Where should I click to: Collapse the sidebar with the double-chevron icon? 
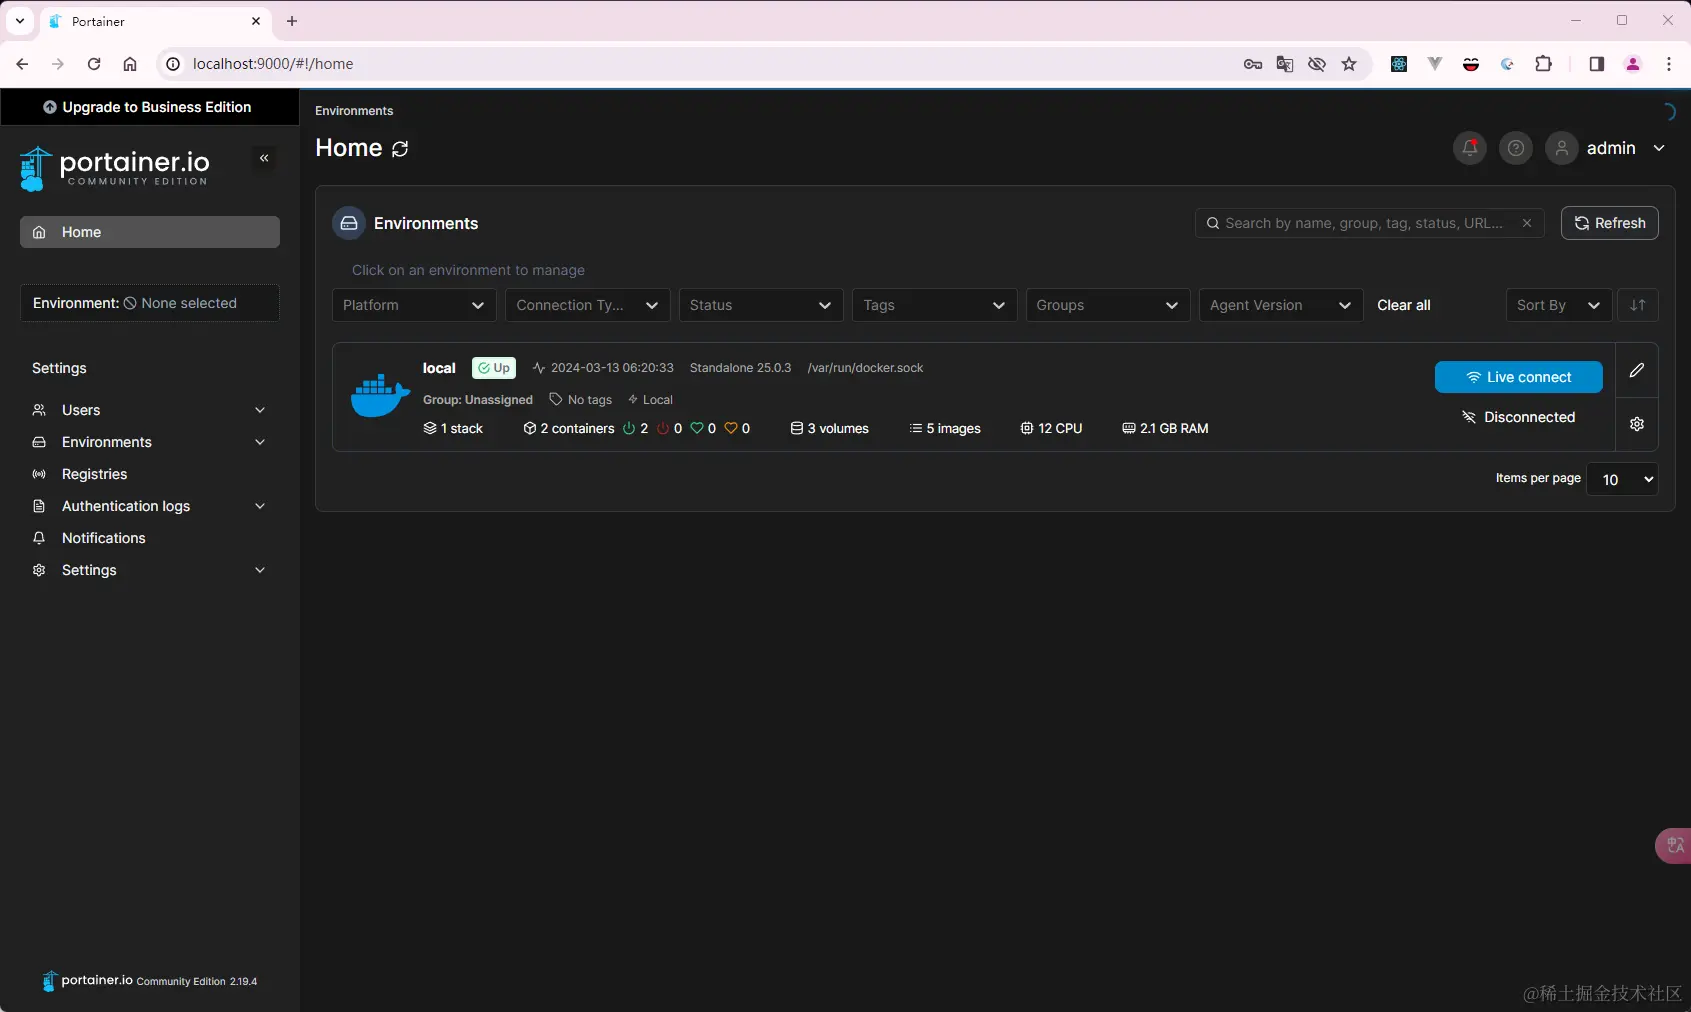pos(264,158)
